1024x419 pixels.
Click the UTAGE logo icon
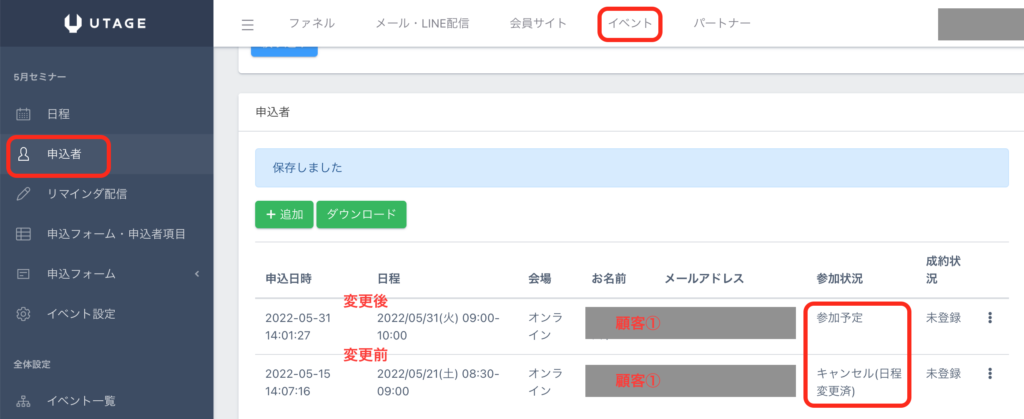pyautogui.click(x=73, y=23)
